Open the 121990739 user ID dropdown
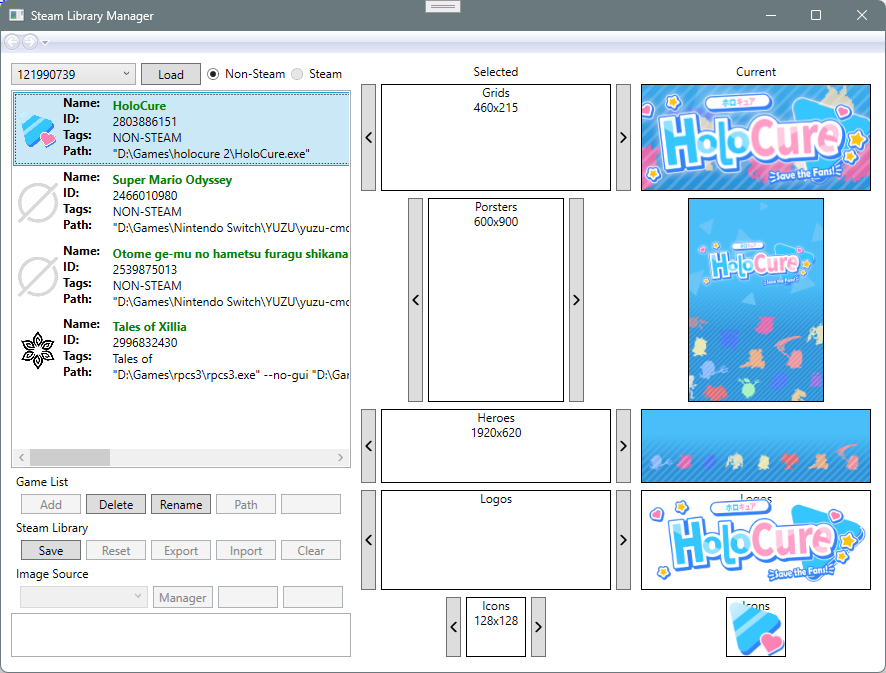 73,74
